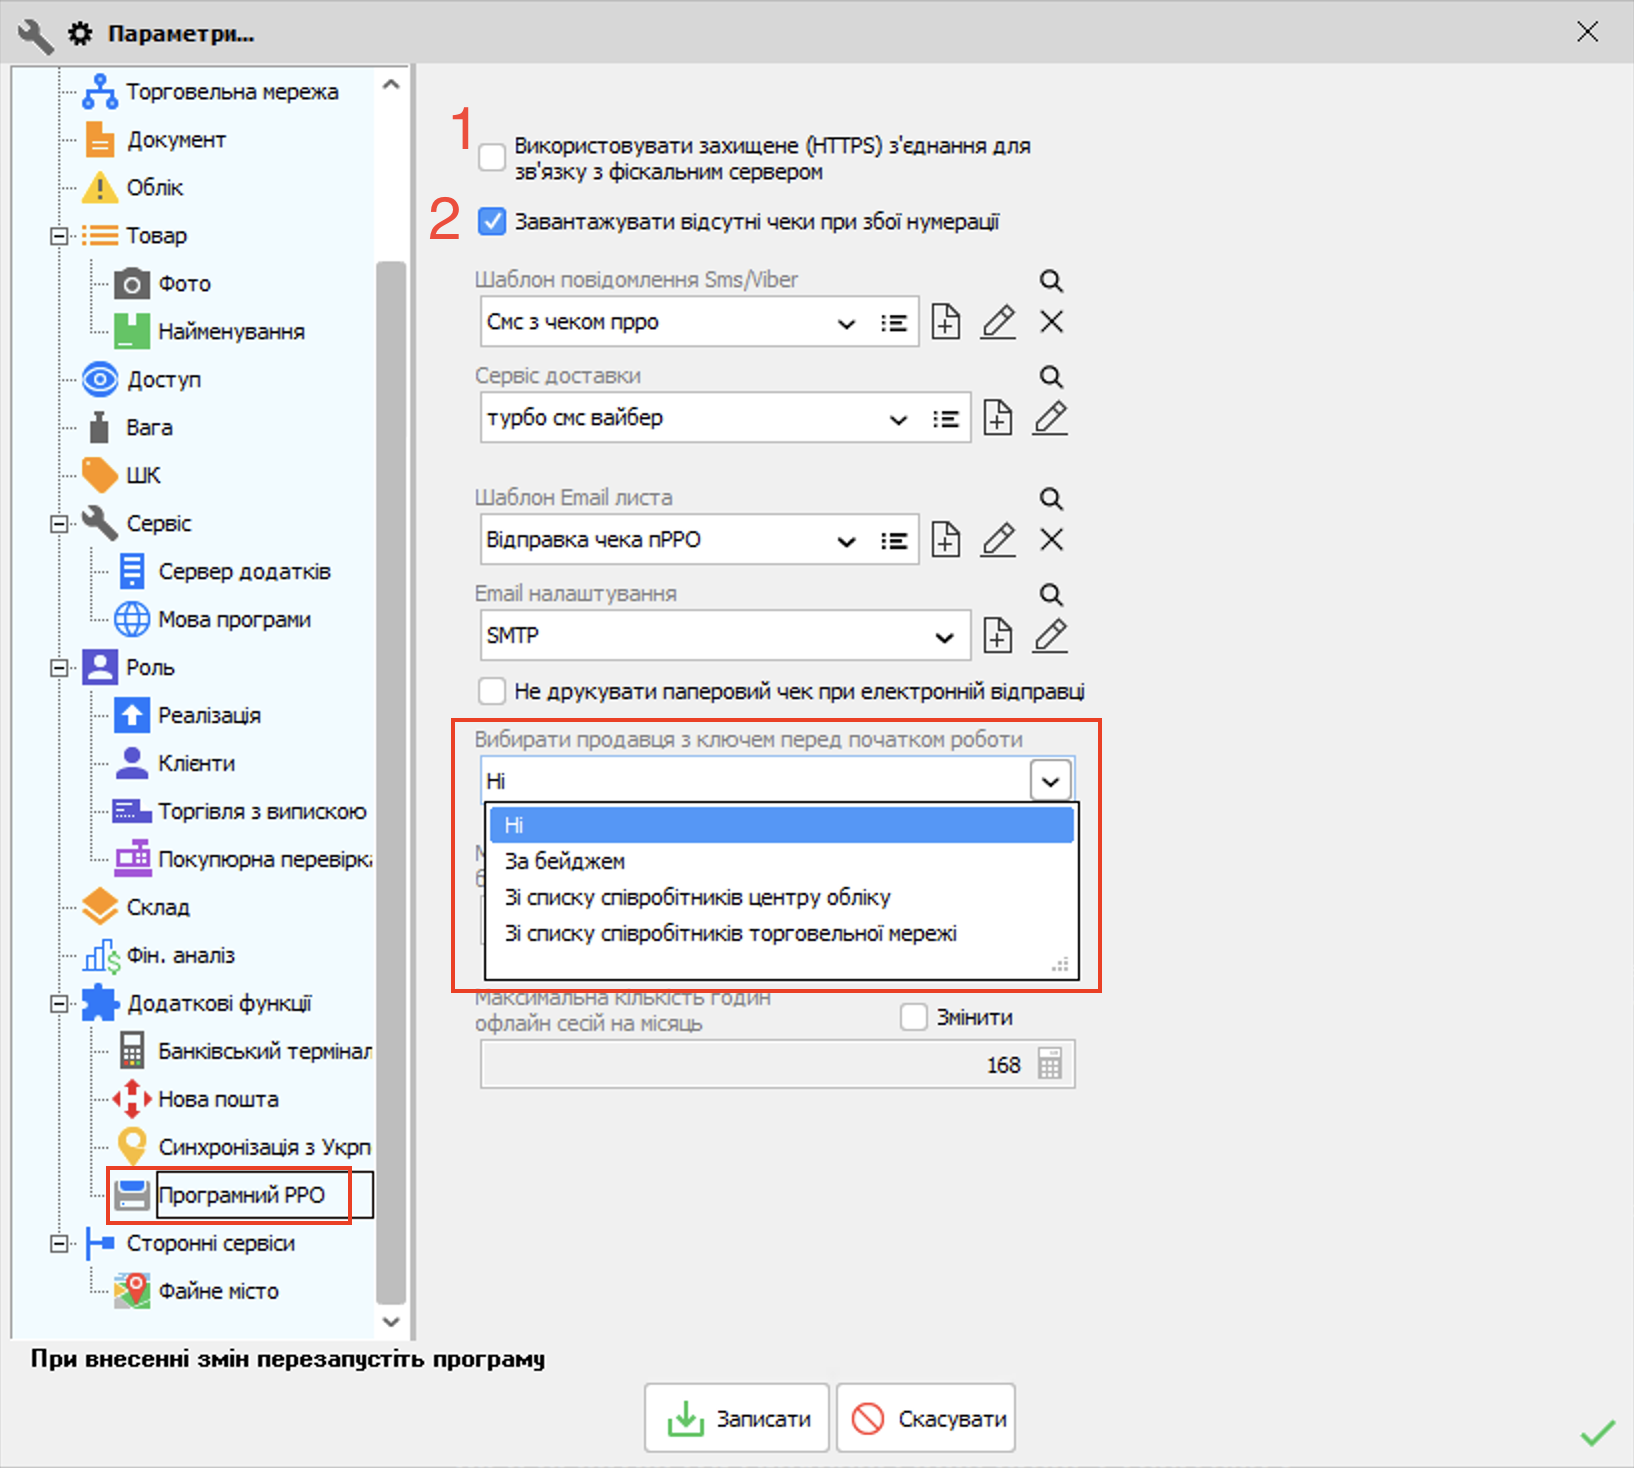Click the tree panel vertical scrollbar
Image resolution: width=1634 pixels, height=1468 pixels.
pyautogui.click(x=391, y=780)
